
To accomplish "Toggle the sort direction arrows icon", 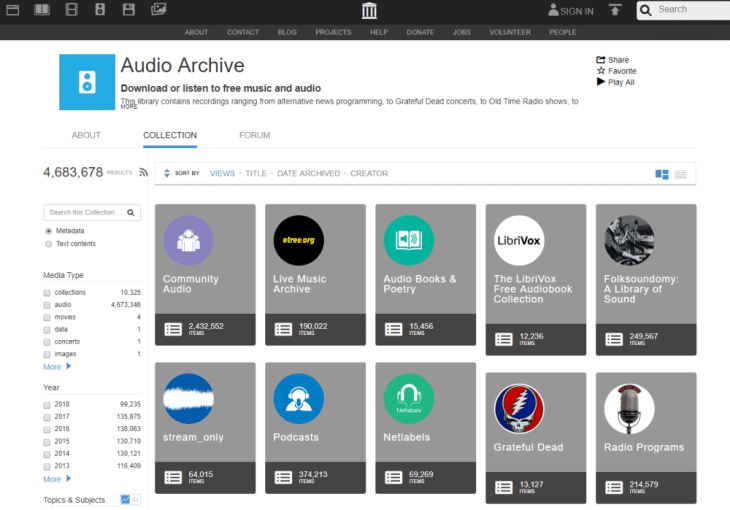I will click(x=167, y=173).
